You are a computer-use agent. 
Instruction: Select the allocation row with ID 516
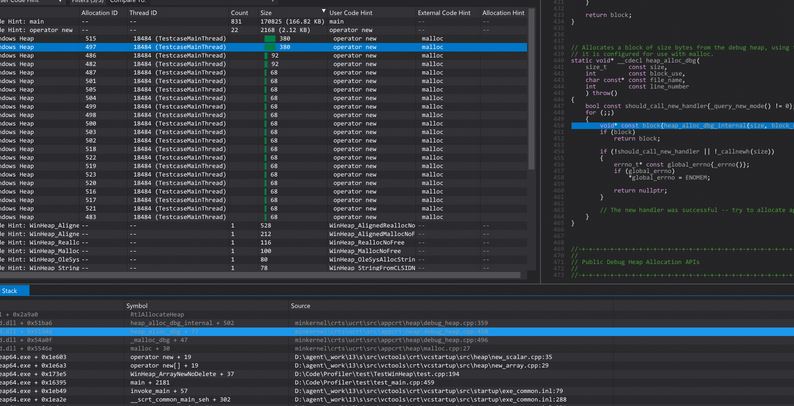click(263, 191)
